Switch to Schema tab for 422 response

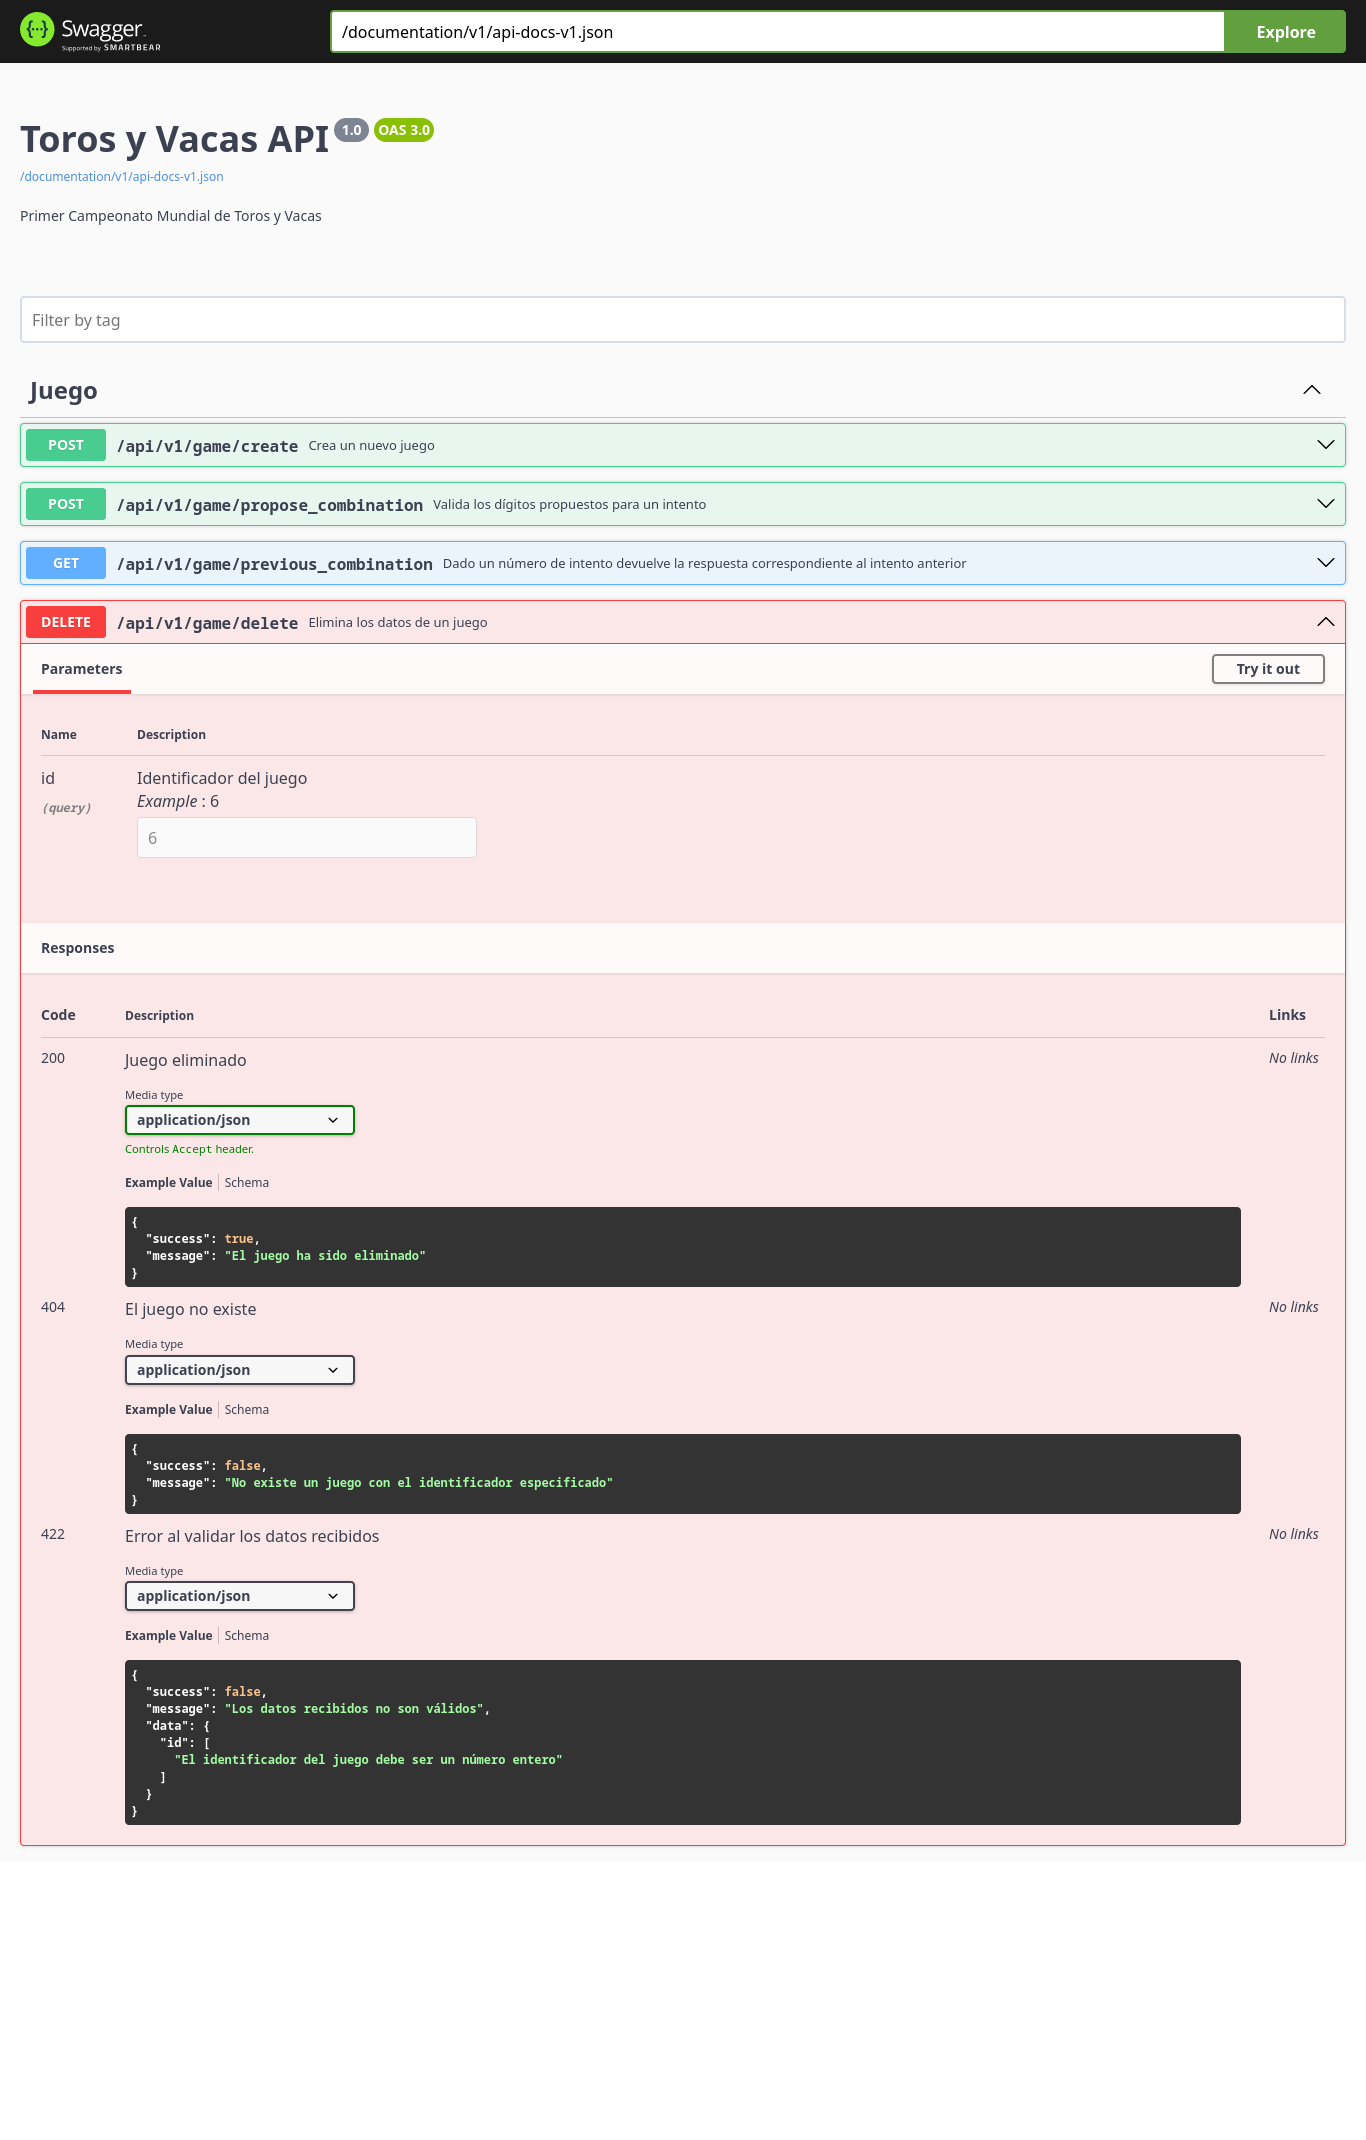[246, 1636]
